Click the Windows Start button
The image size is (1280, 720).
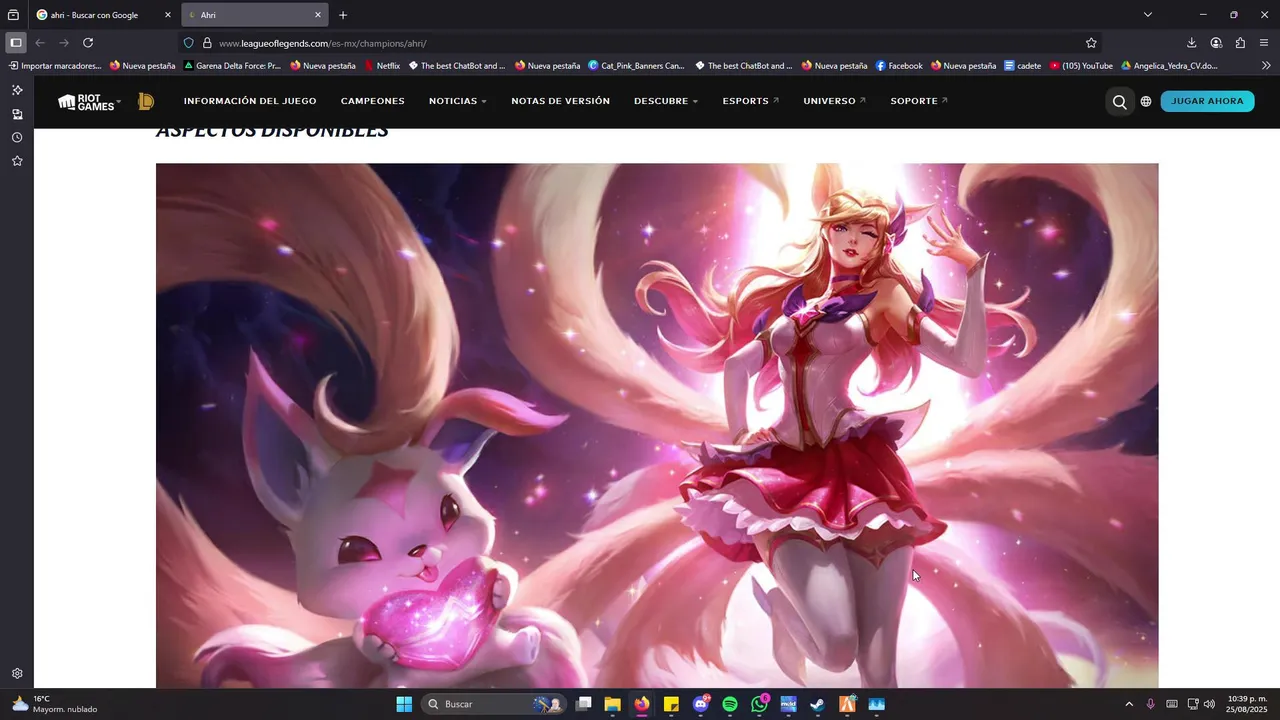(404, 704)
